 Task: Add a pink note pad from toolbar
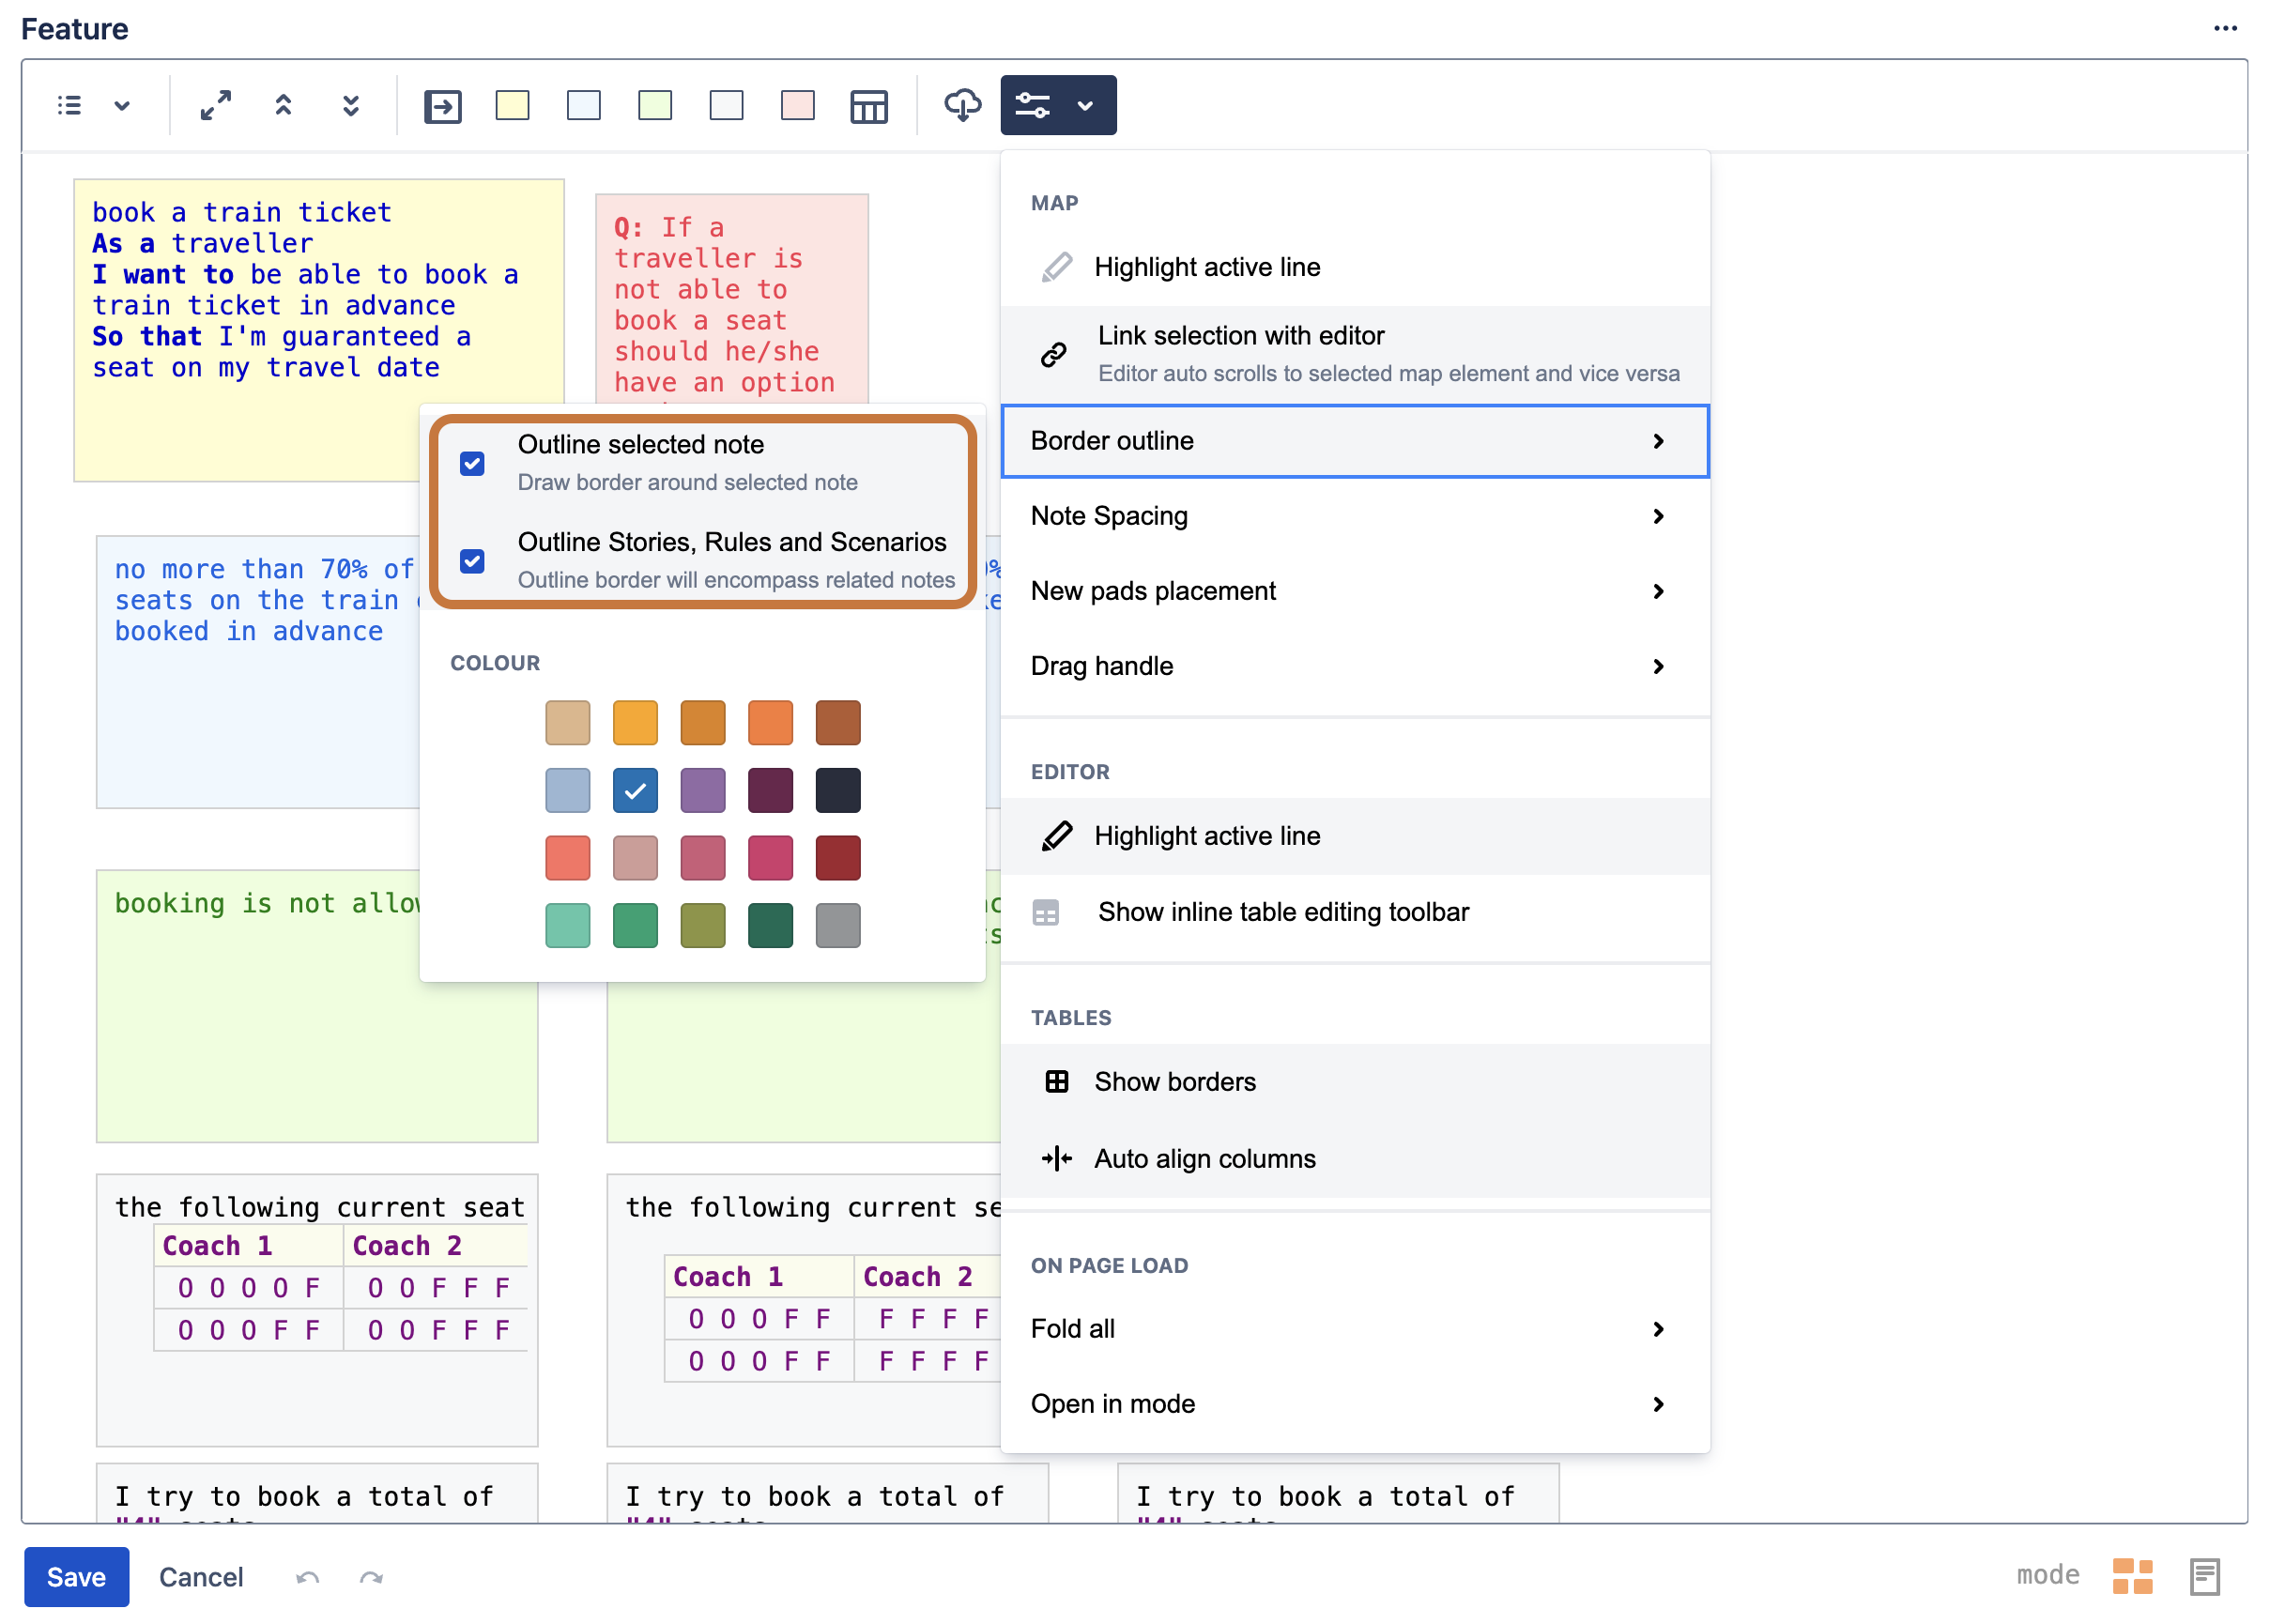(797, 105)
